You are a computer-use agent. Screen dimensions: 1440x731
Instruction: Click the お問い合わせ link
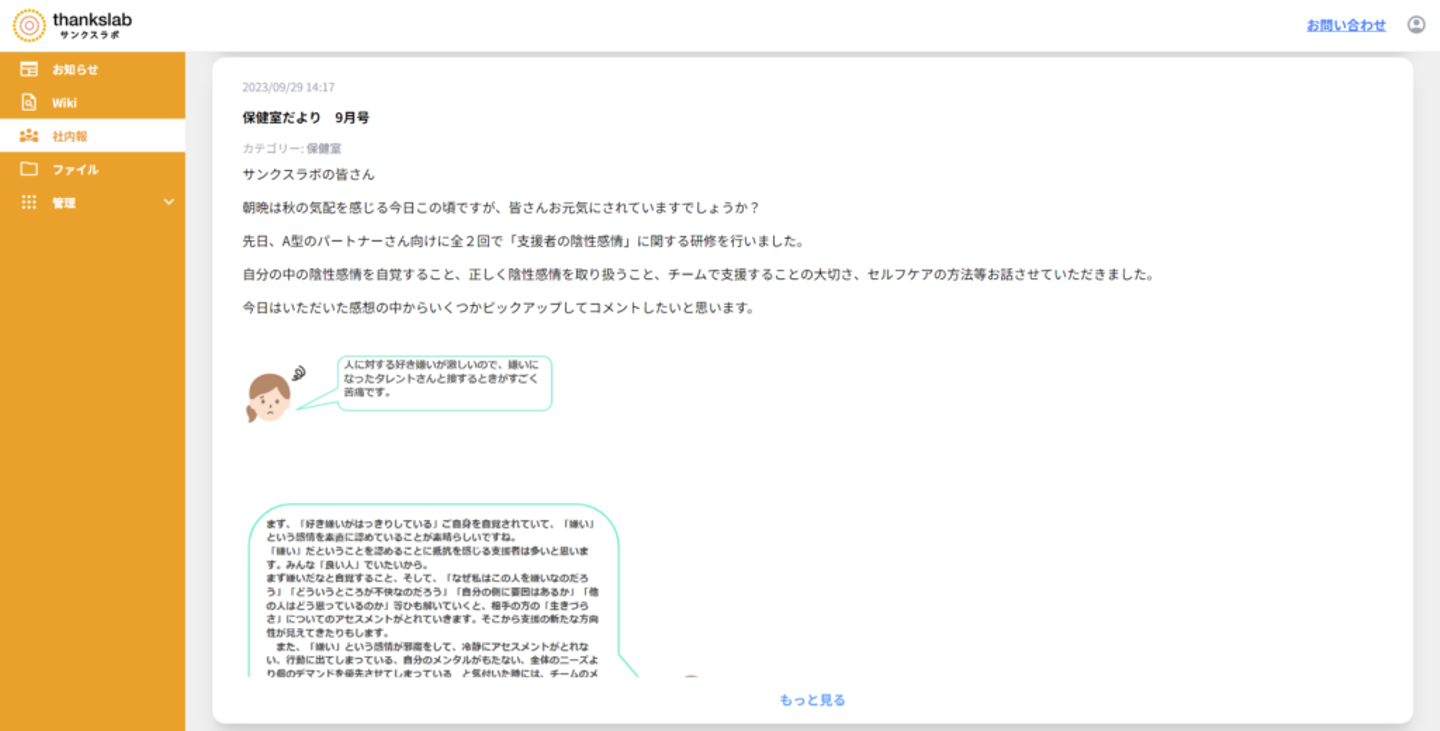pos(1346,26)
